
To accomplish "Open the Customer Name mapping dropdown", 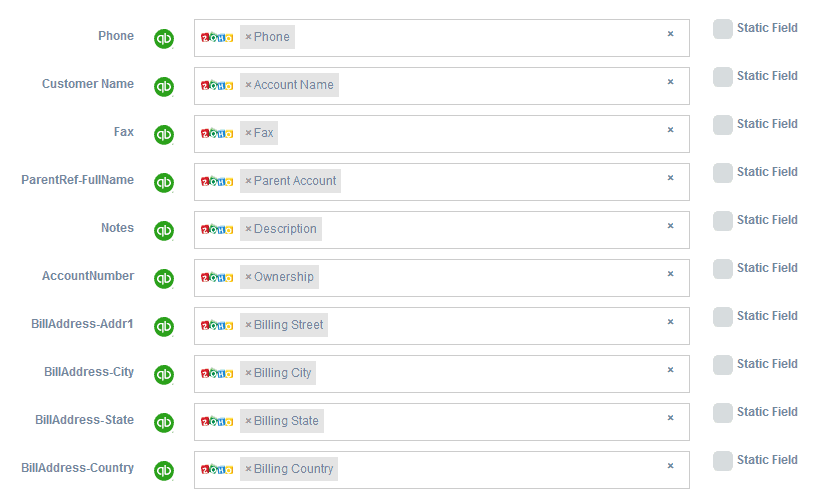I will click(500, 86).
